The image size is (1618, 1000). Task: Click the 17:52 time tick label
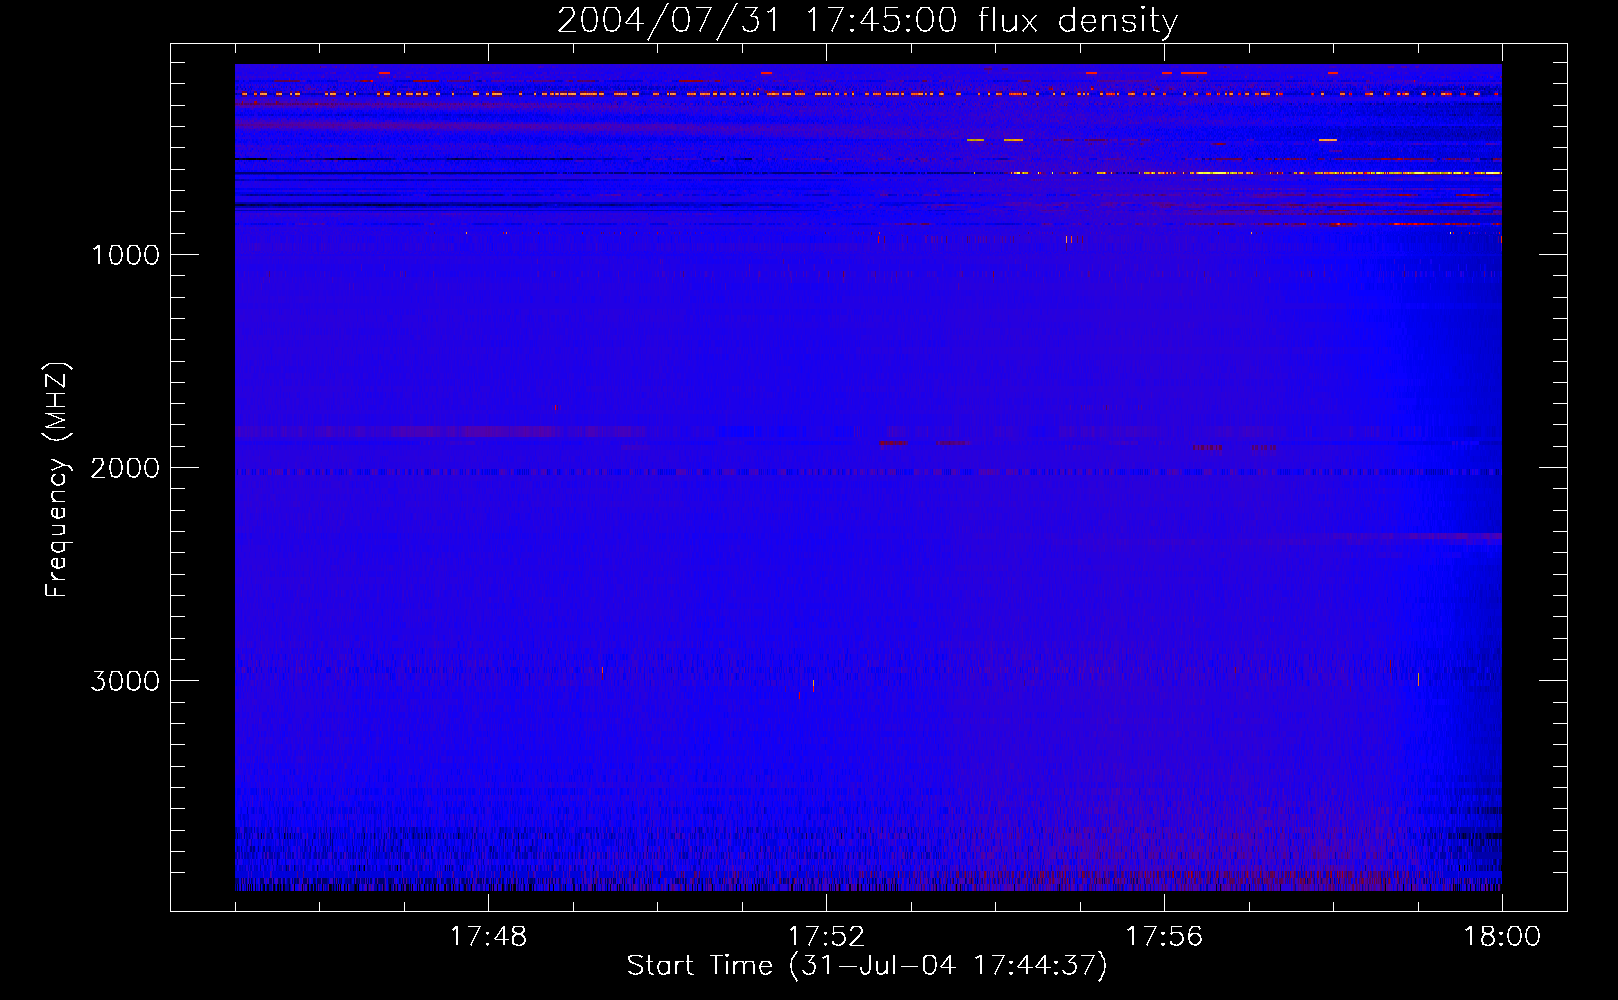826,937
